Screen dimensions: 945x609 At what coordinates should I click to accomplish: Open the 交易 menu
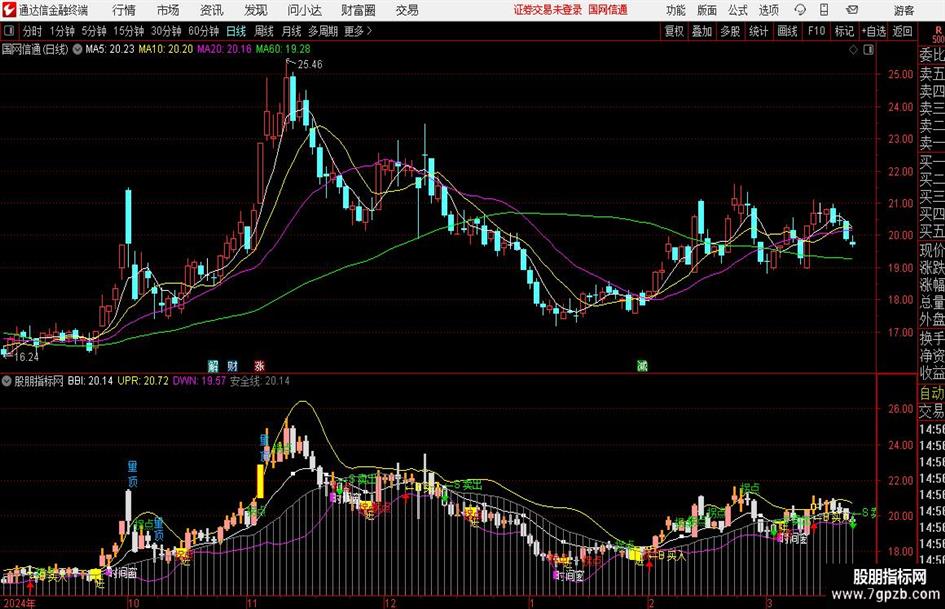click(407, 10)
